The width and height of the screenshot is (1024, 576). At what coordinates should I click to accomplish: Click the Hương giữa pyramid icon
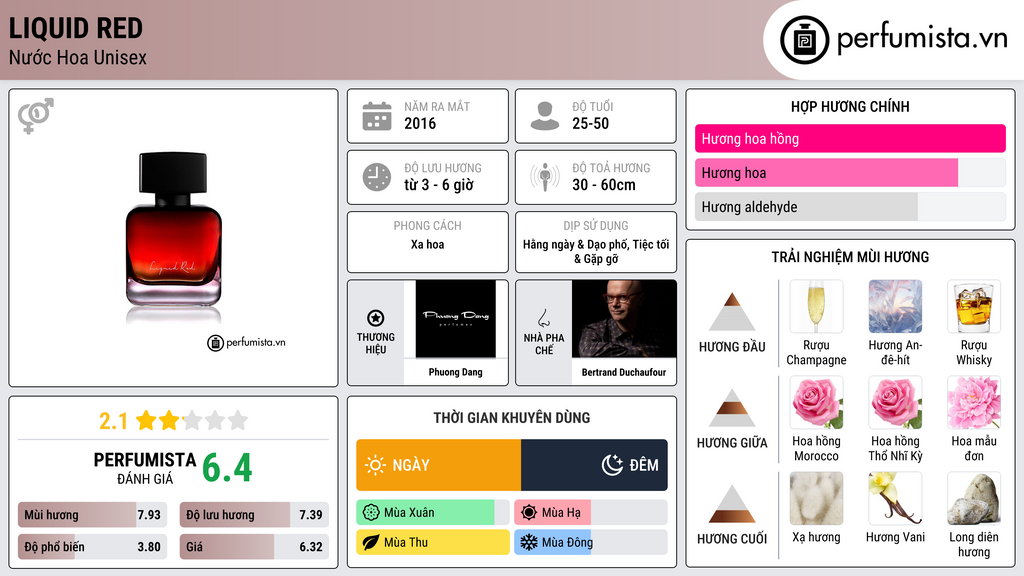(x=732, y=408)
